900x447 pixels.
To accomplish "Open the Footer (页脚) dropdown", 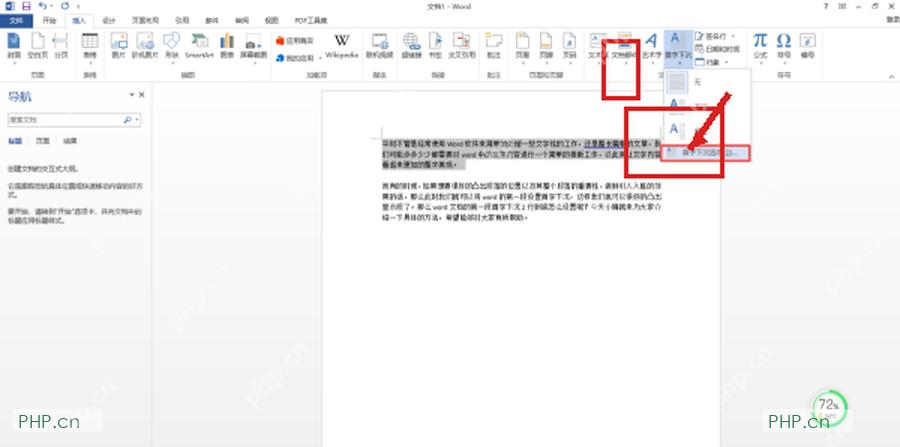I will click(546, 46).
